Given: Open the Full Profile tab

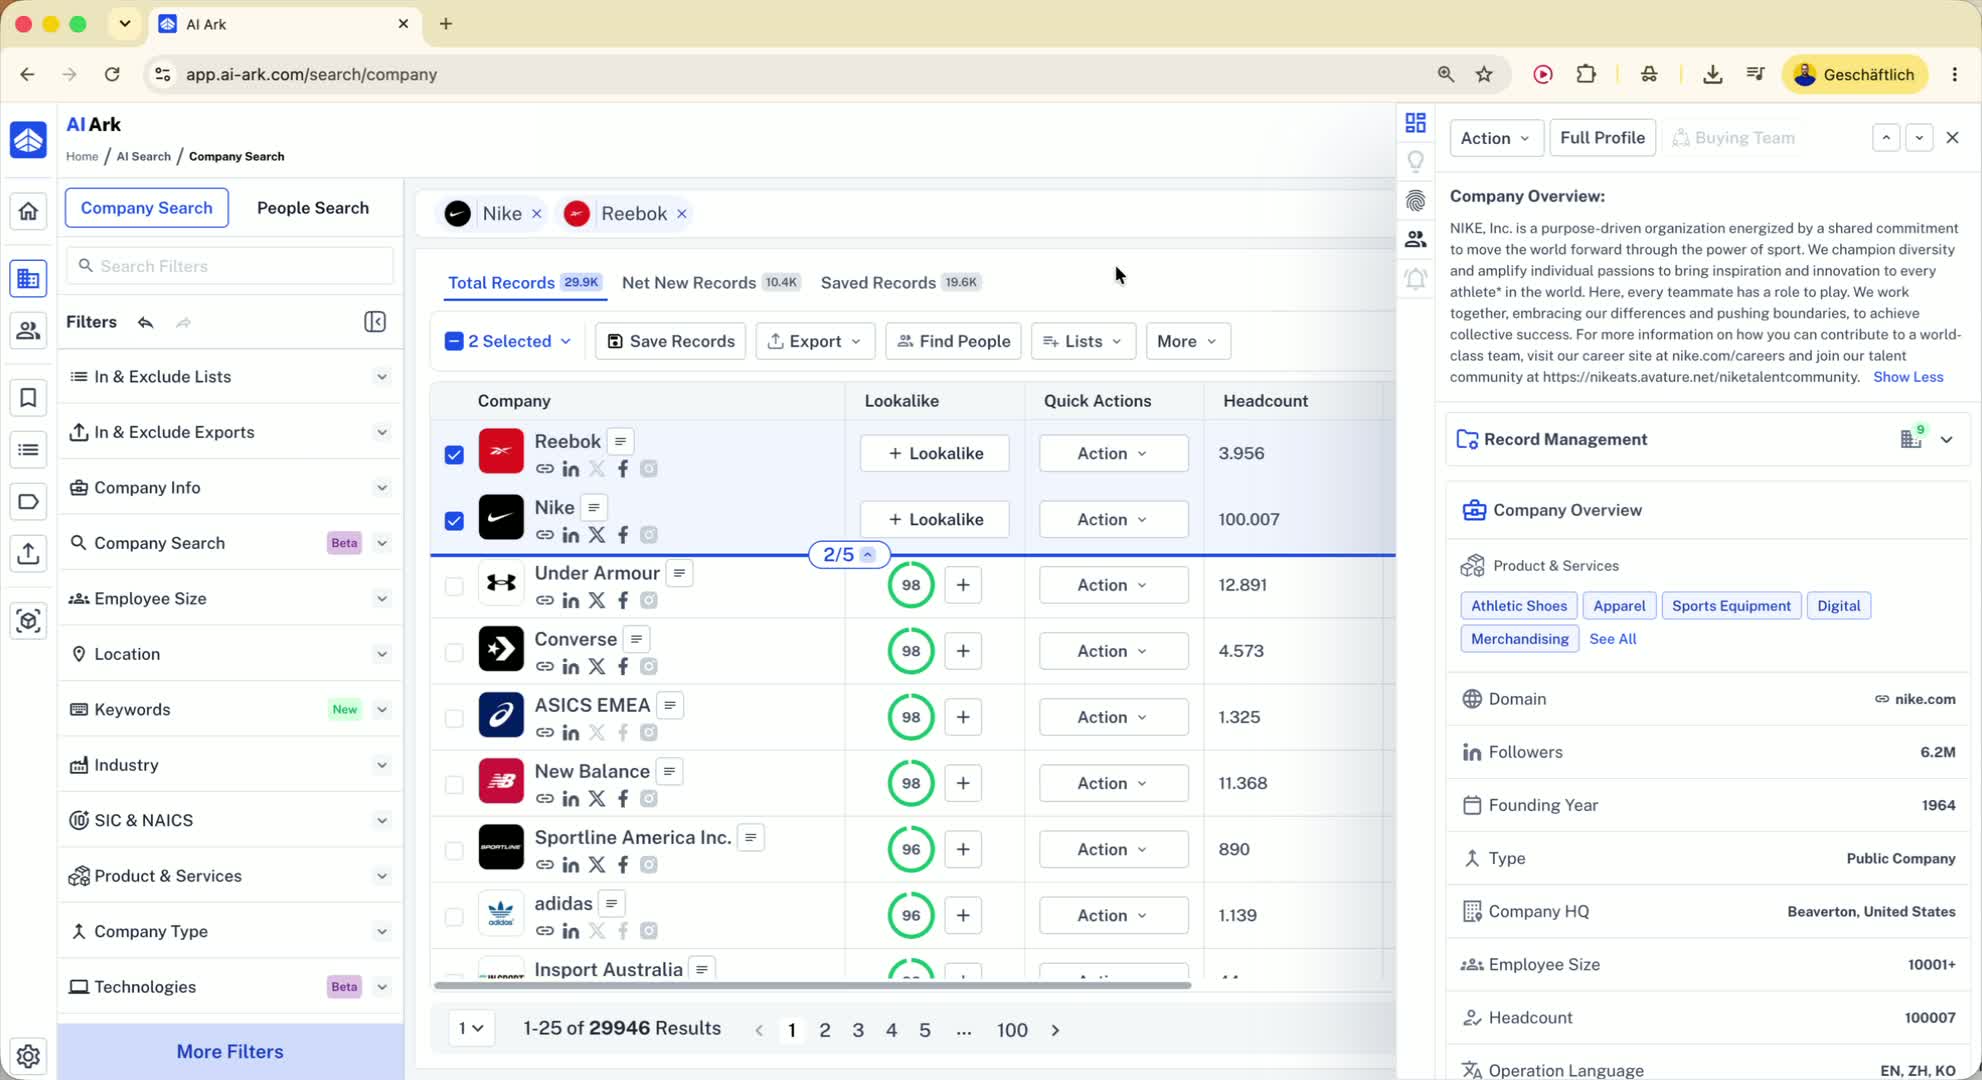Looking at the screenshot, I should (1602, 138).
